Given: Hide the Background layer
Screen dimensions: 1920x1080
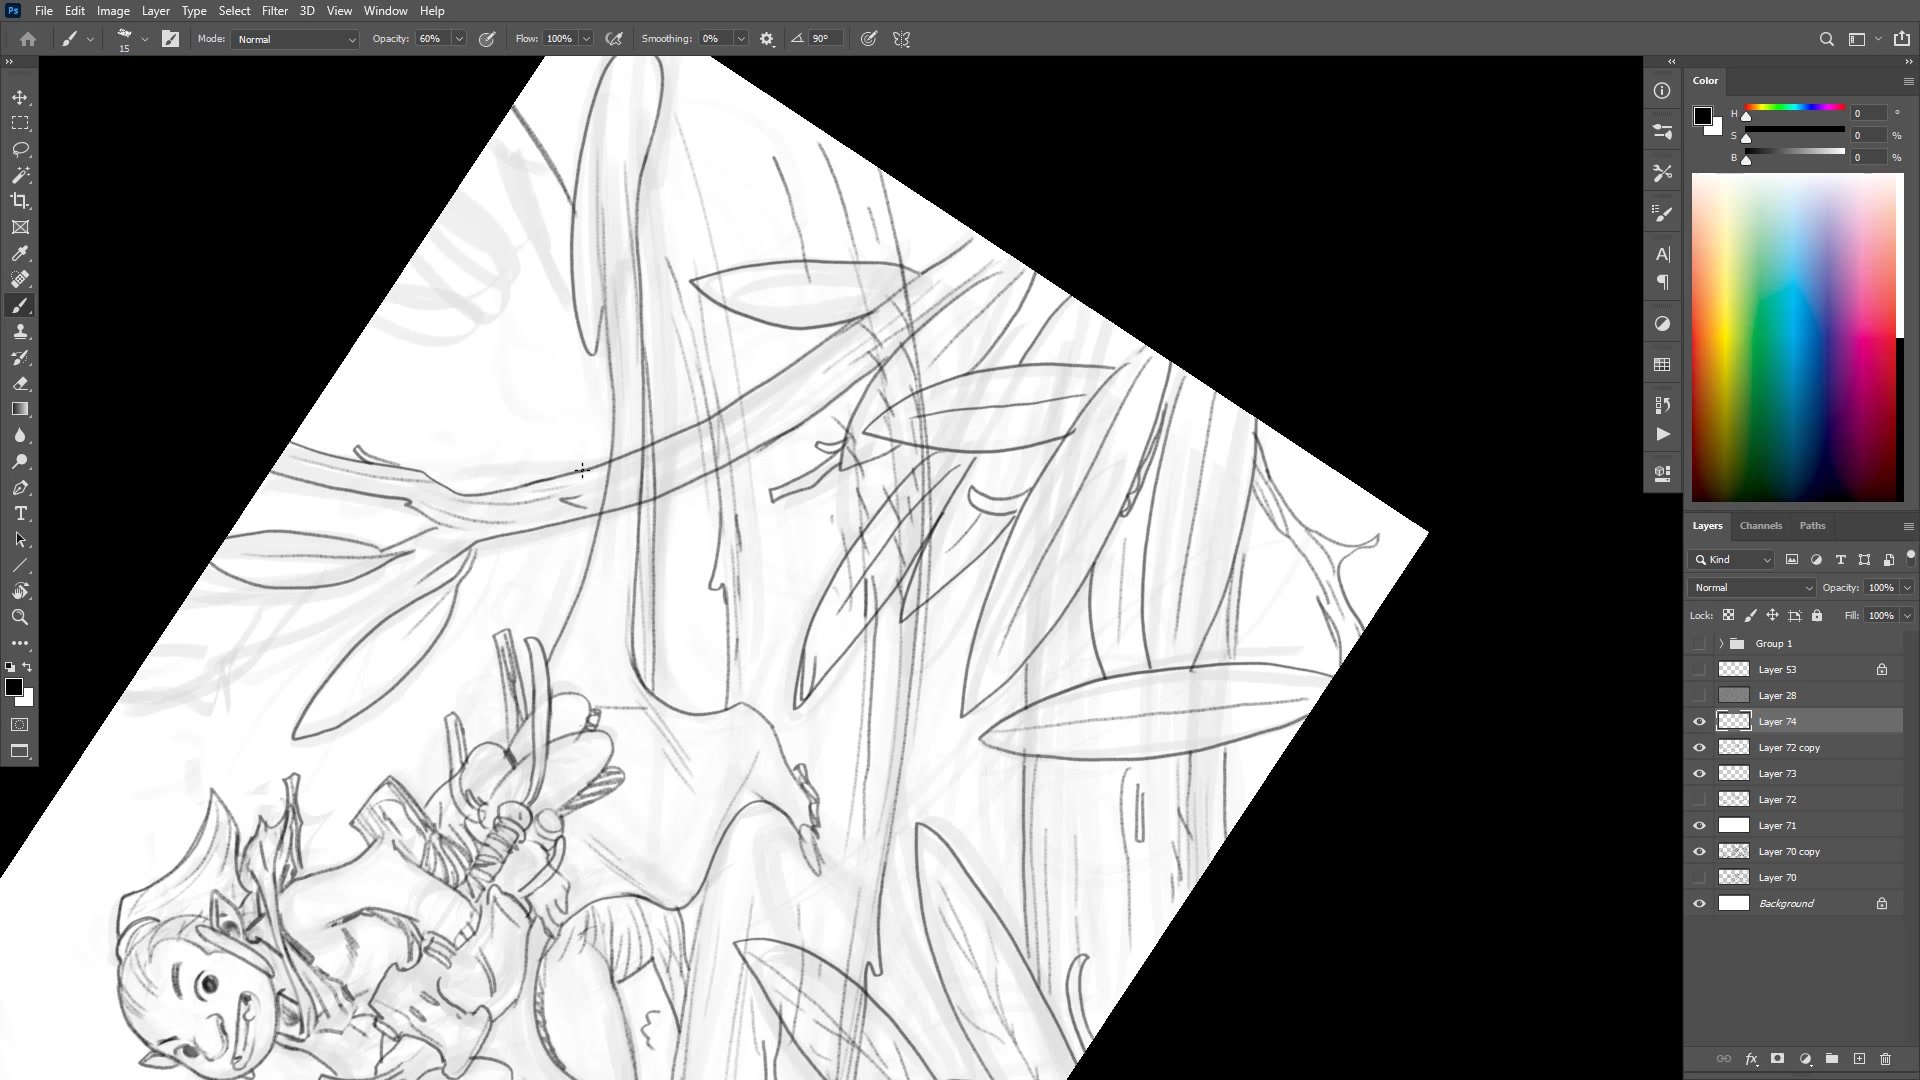Looking at the screenshot, I should (1699, 903).
